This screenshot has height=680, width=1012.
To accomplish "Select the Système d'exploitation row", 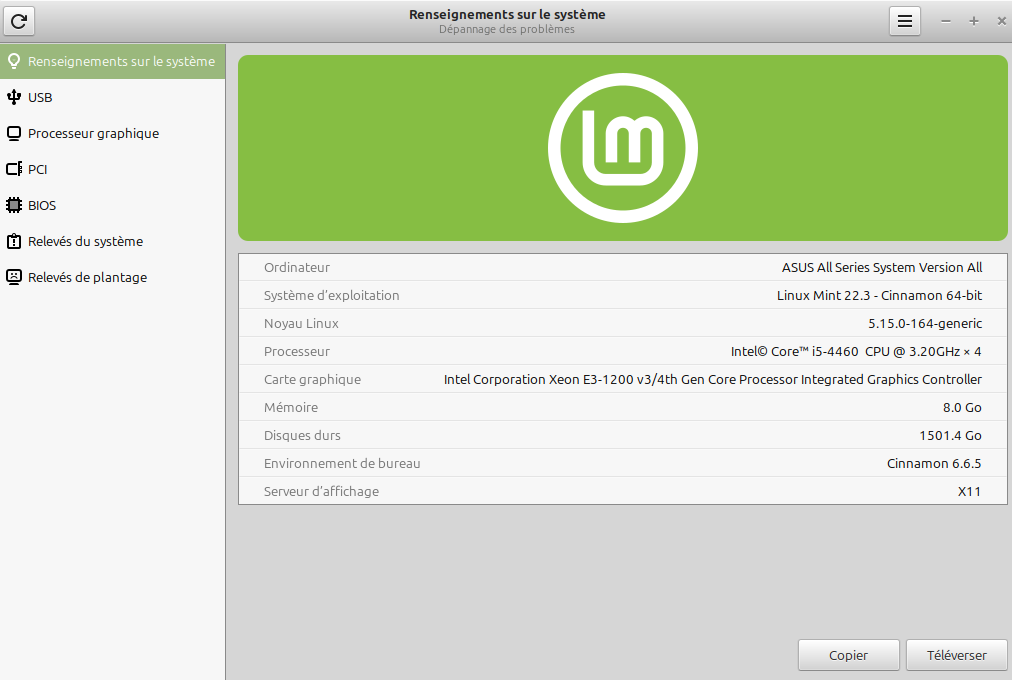I will (622, 295).
